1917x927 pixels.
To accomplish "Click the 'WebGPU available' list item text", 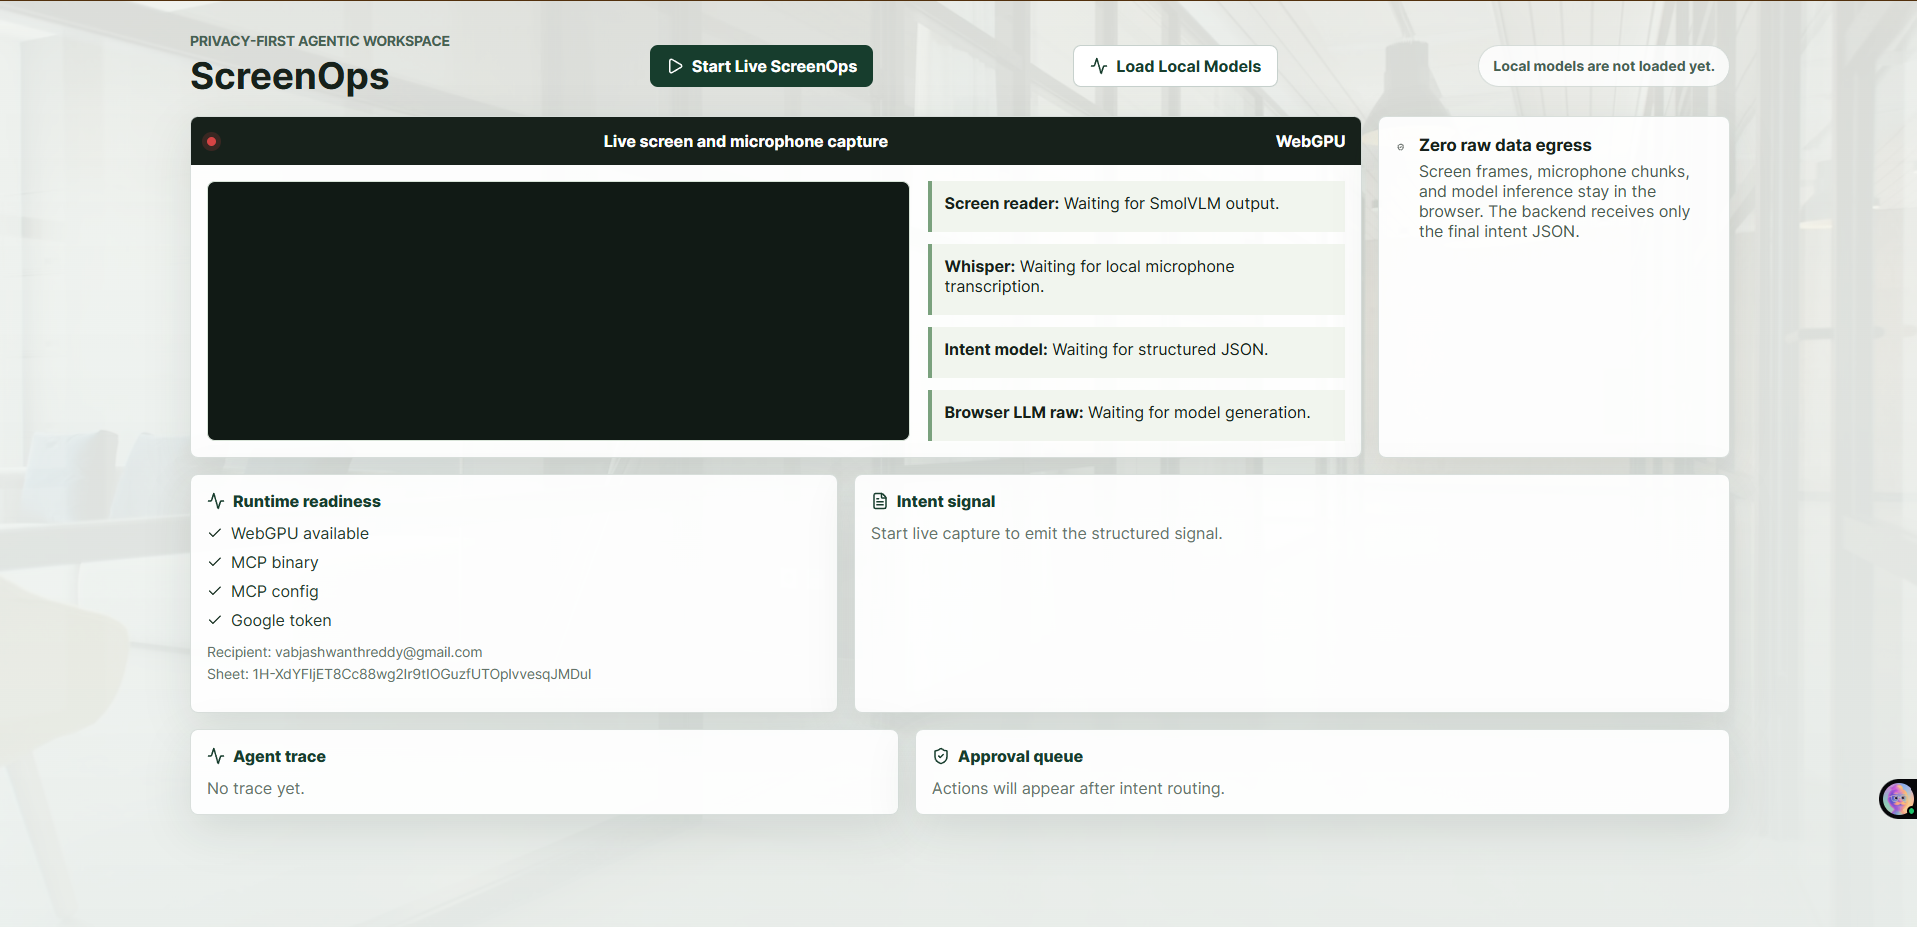I will click(x=300, y=533).
